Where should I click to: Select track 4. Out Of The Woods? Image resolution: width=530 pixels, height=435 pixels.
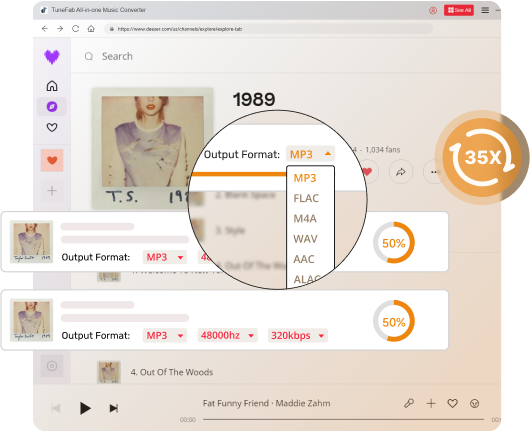coord(172,372)
